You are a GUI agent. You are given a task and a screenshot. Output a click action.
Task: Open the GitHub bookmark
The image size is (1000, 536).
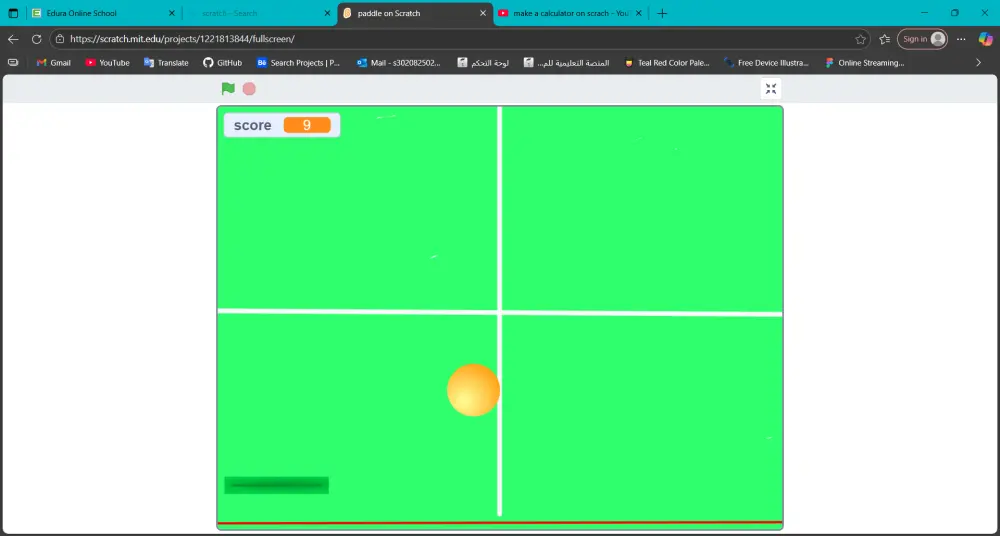[x=222, y=63]
